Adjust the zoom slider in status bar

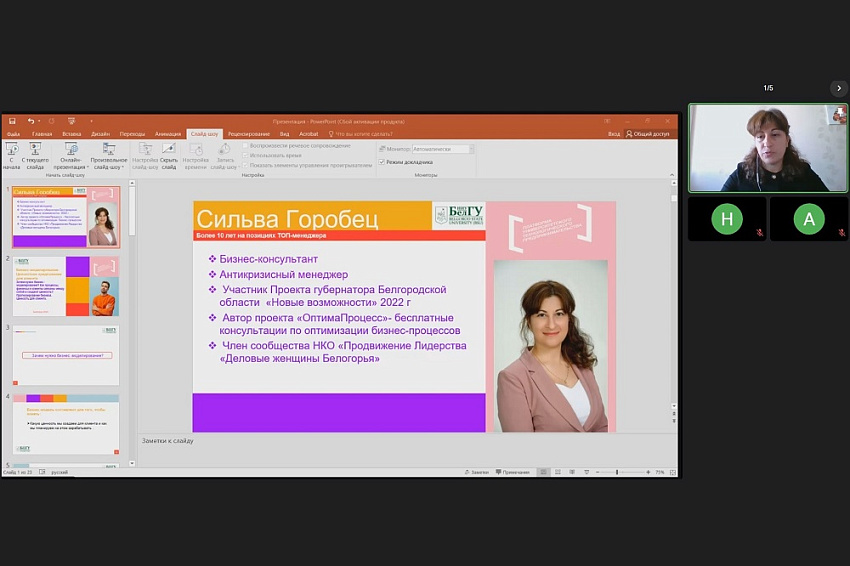point(616,472)
